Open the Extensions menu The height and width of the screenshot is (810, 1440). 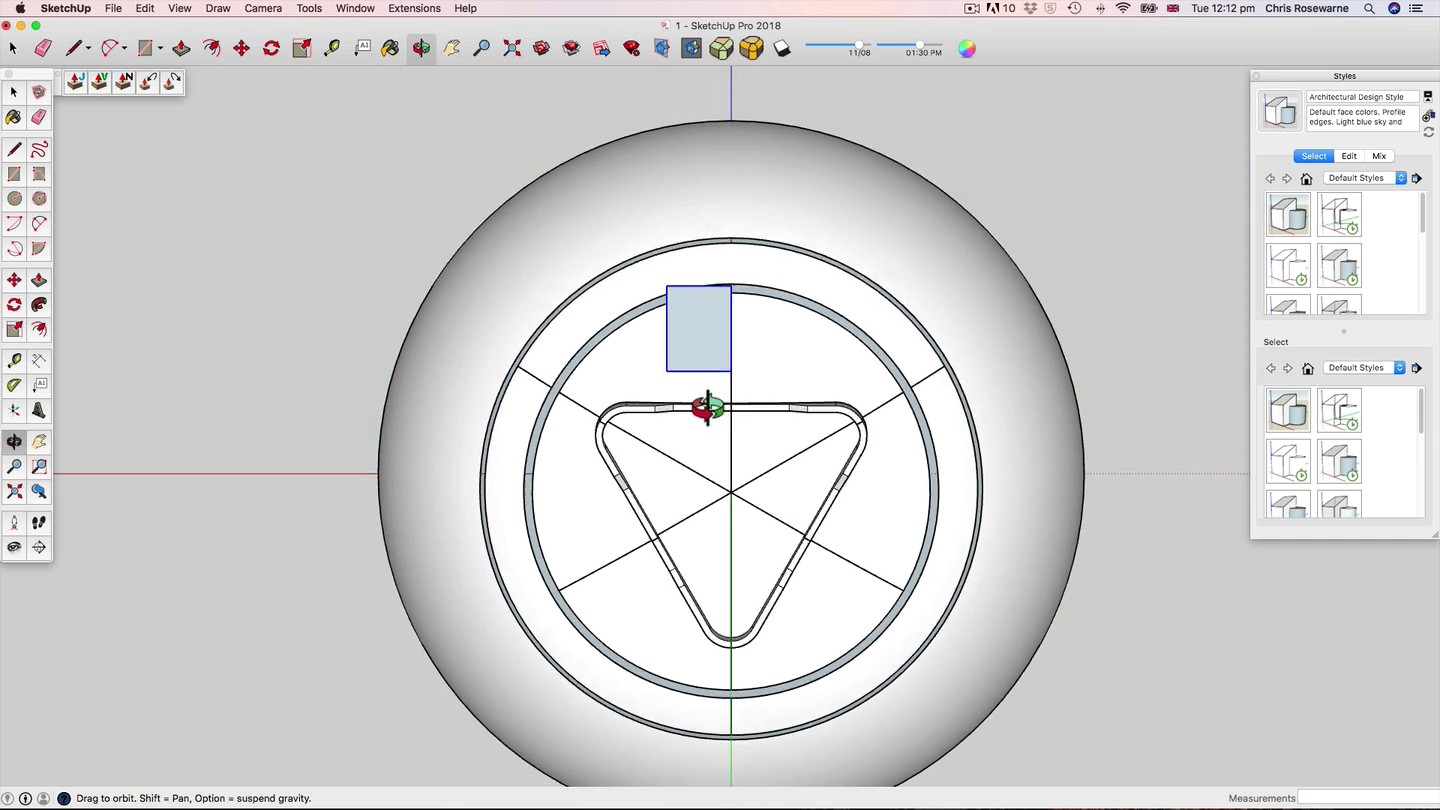(414, 8)
